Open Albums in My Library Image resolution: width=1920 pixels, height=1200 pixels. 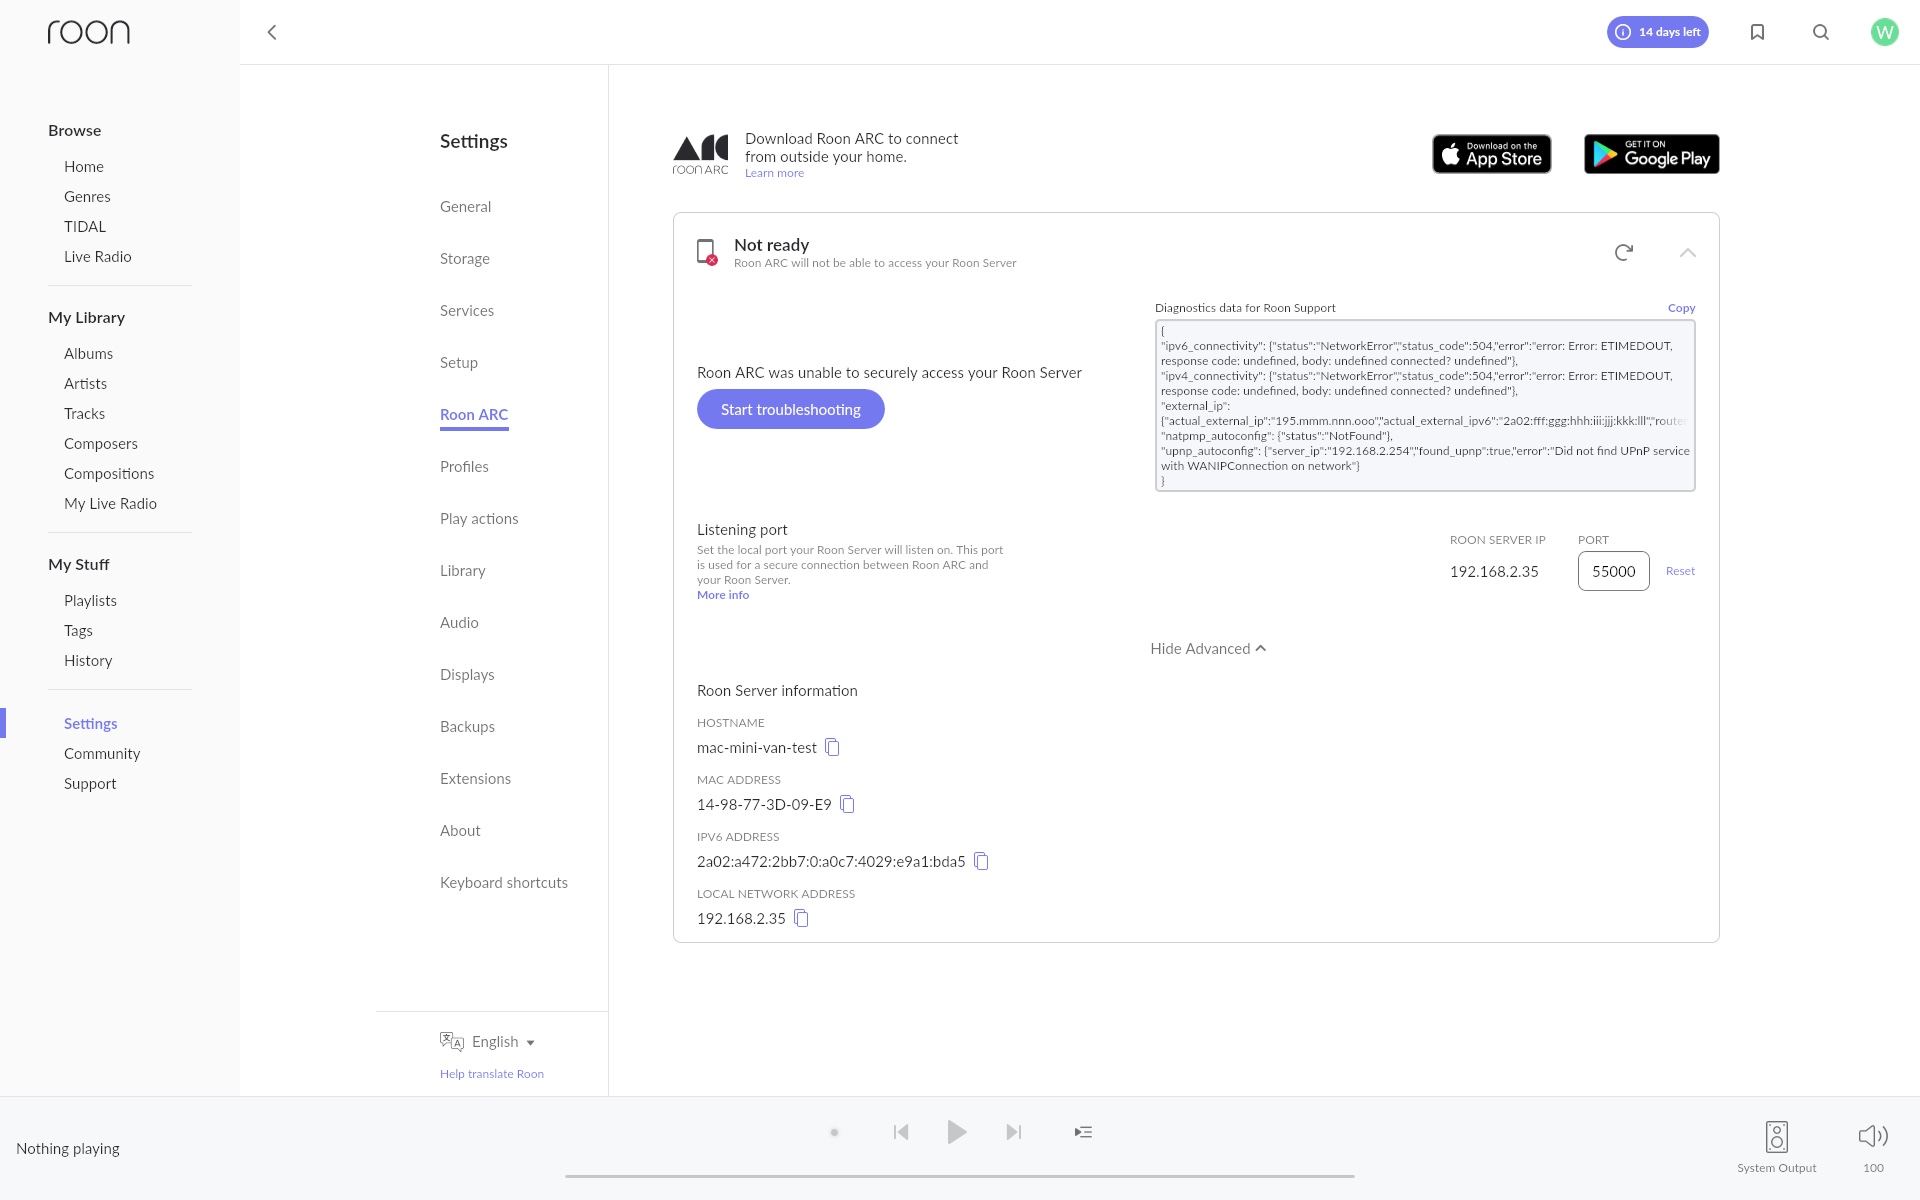[x=88, y=354]
